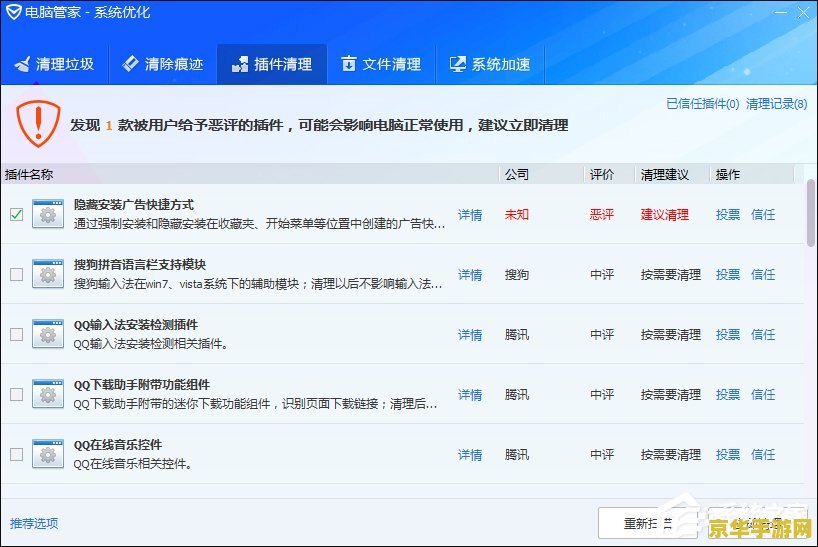Click the plugin icon for QQ在线音乐控件
The height and width of the screenshot is (547, 818).
[x=48, y=454]
